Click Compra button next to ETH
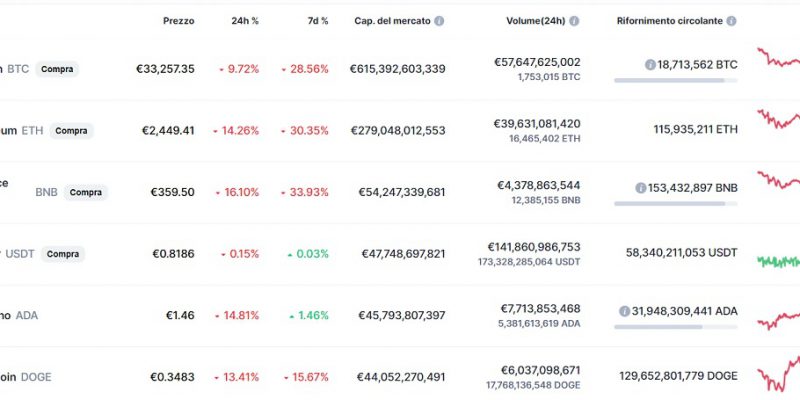 [71, 131]
